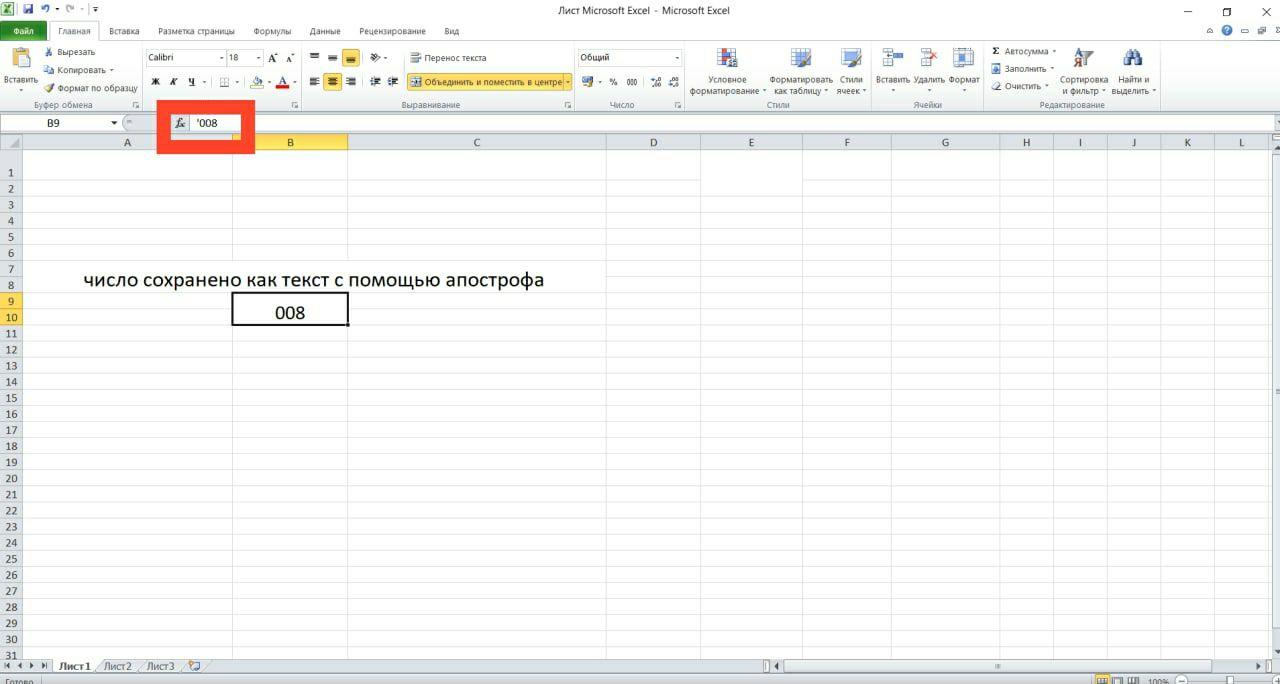1280x684 pixels.
Task: Click the Cut (Вырезать) scissors icon
Action: tap(48, 52)
